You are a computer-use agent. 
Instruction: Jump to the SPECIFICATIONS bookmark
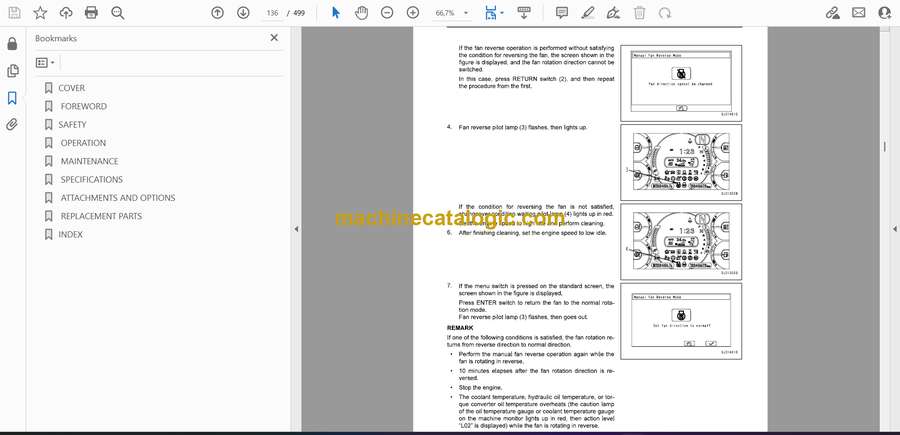pos(92,180)
